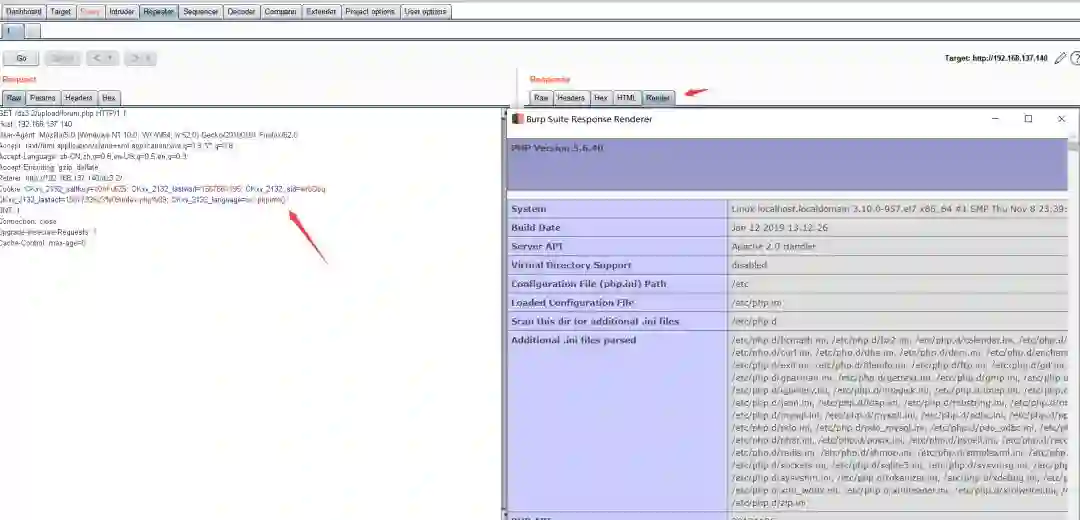Click the System row label
Viewport: 1080px width, 520px height.
[528, 209]
